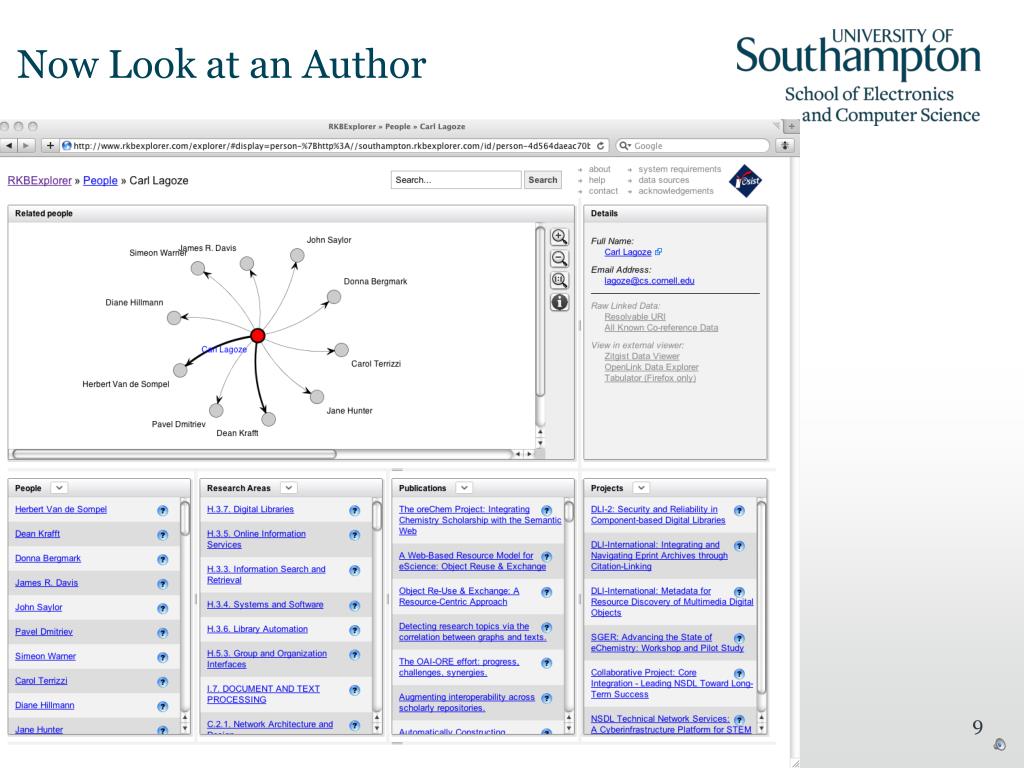Click the ReSIST diamond logo
This screenshot has height=768, width=1024.
pos(745,181)
